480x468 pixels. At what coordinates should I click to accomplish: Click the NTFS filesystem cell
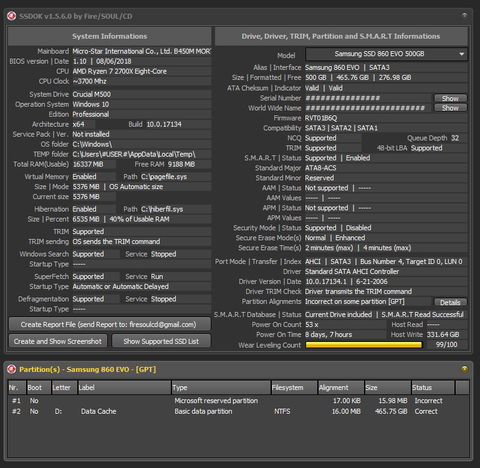click(x=282, y=411)
